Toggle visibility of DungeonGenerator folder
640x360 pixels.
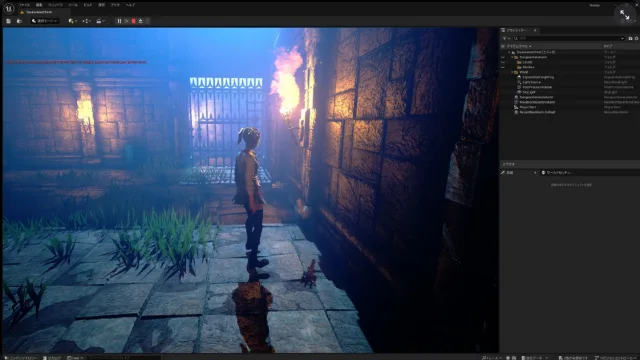click(503, 57)
